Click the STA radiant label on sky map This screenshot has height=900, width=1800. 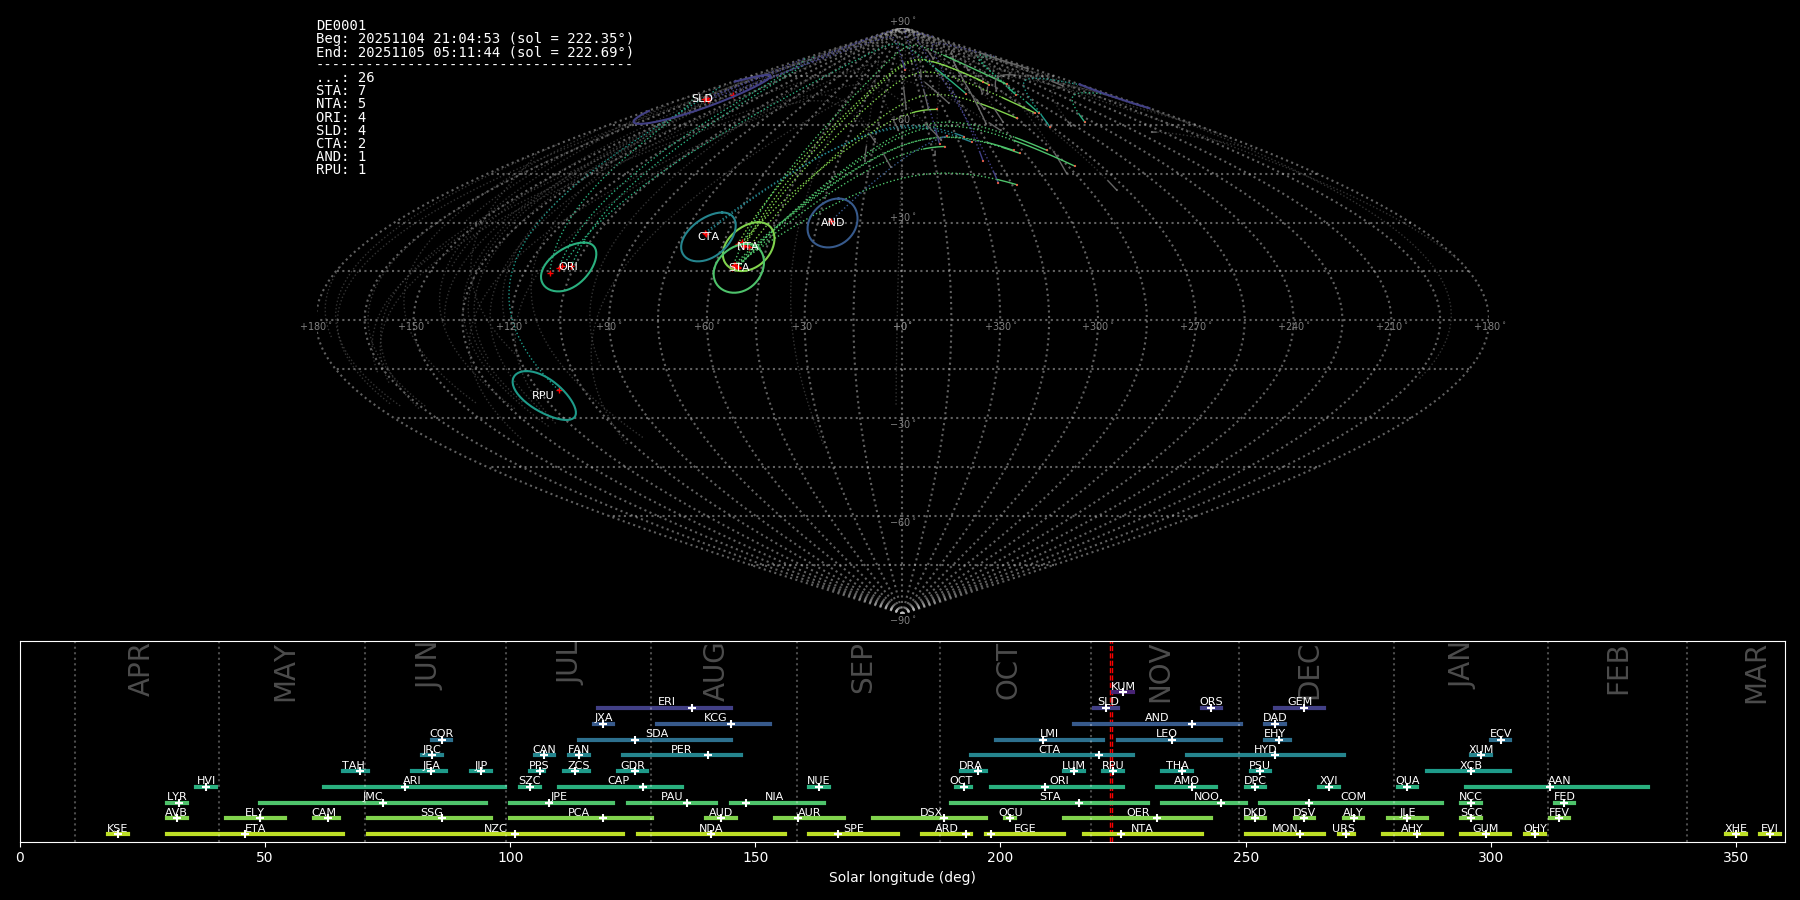(x=739, y=268)
